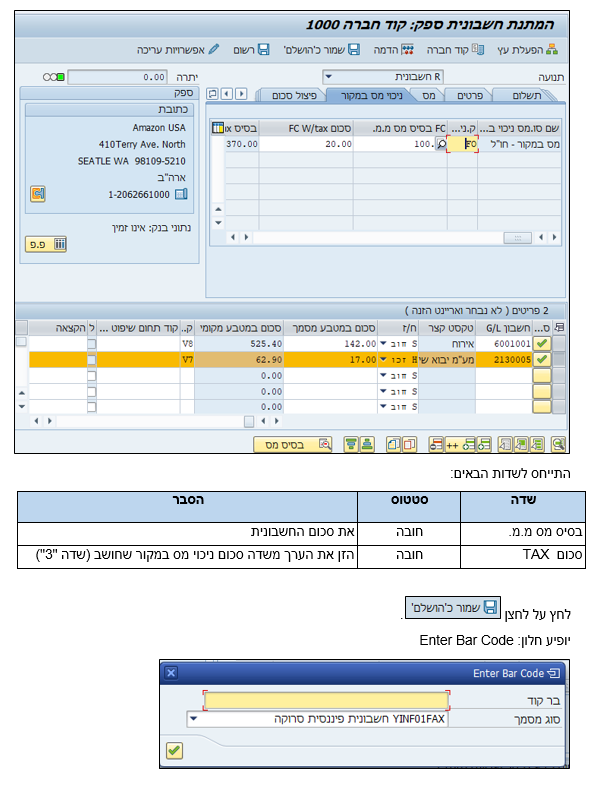
Task: Select the ניכוי מס במקור tab
Action: (x=370, y=95)
